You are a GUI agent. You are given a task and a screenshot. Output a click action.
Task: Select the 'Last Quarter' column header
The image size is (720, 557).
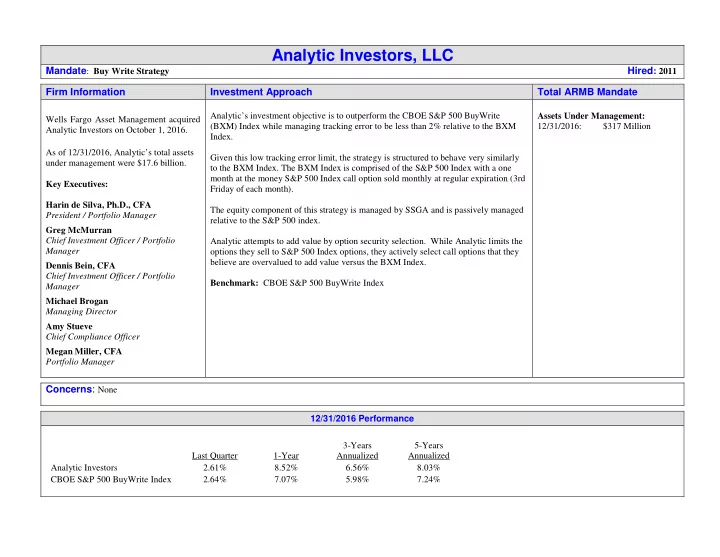tap(214, 456)
